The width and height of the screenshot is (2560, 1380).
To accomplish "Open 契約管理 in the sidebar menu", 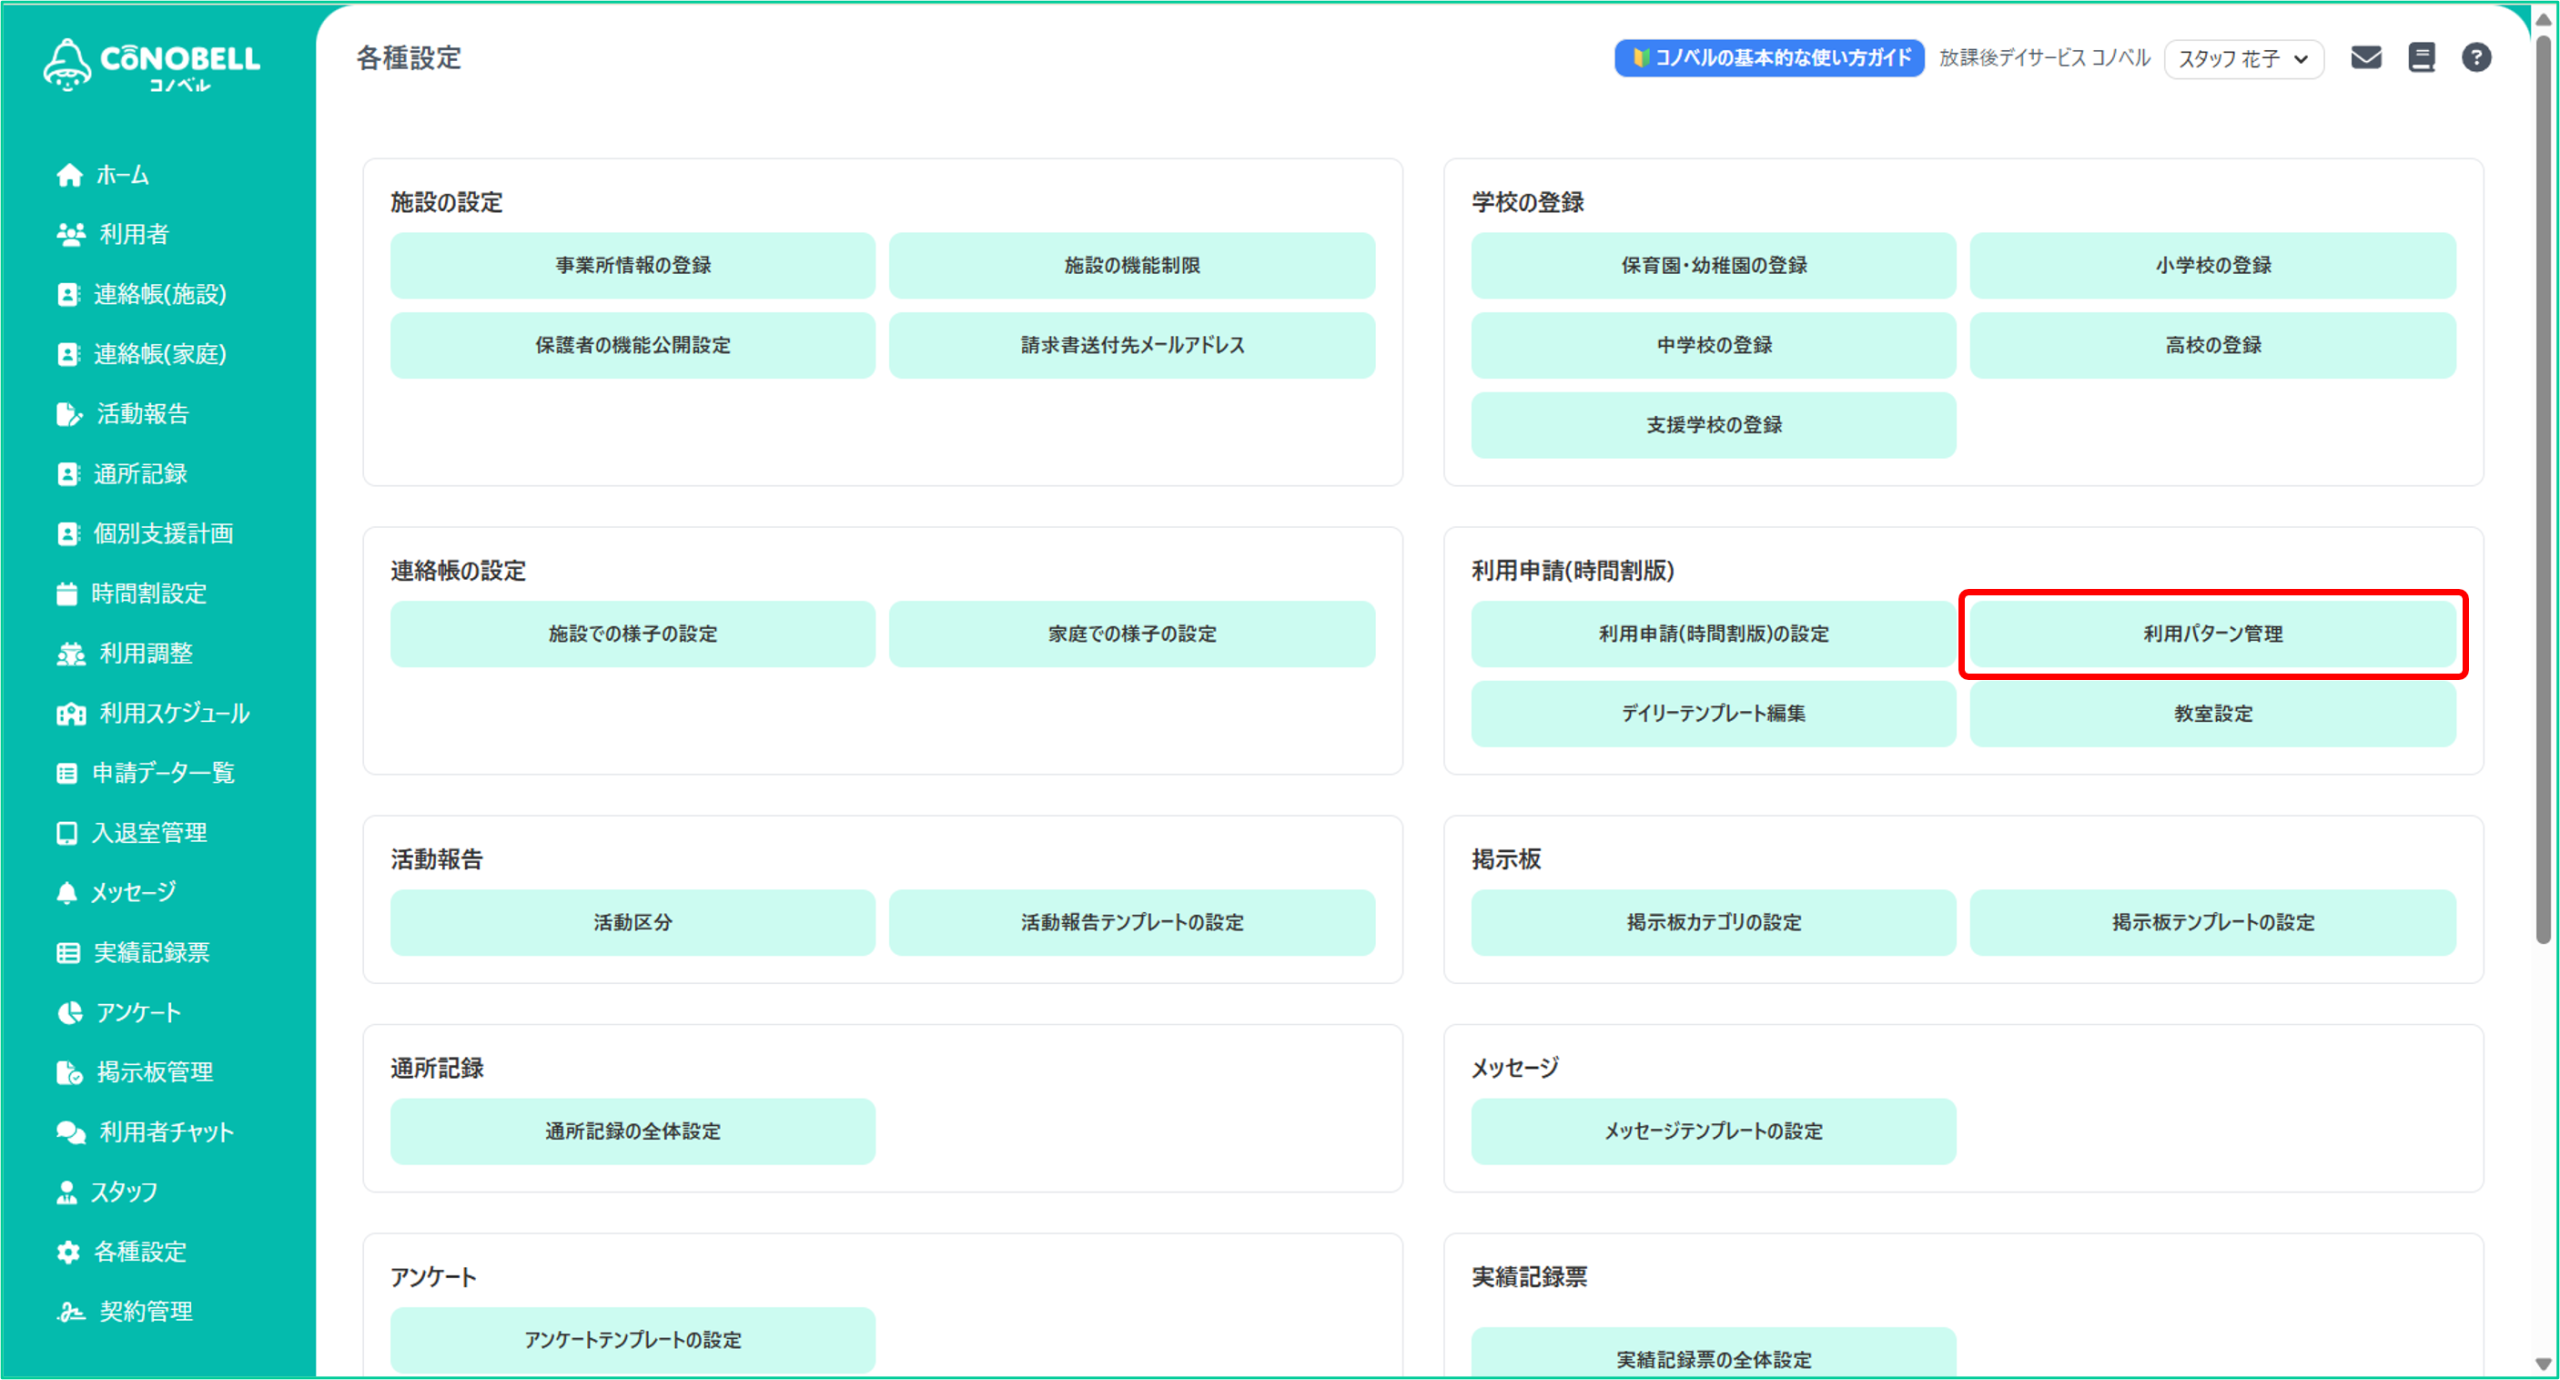I will pos(145,1312).
